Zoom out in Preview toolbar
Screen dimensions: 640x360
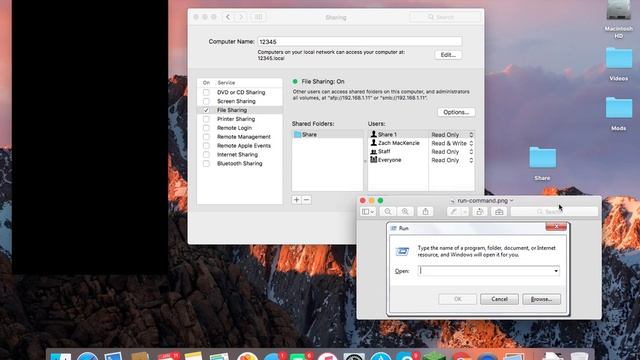point(388,211)
